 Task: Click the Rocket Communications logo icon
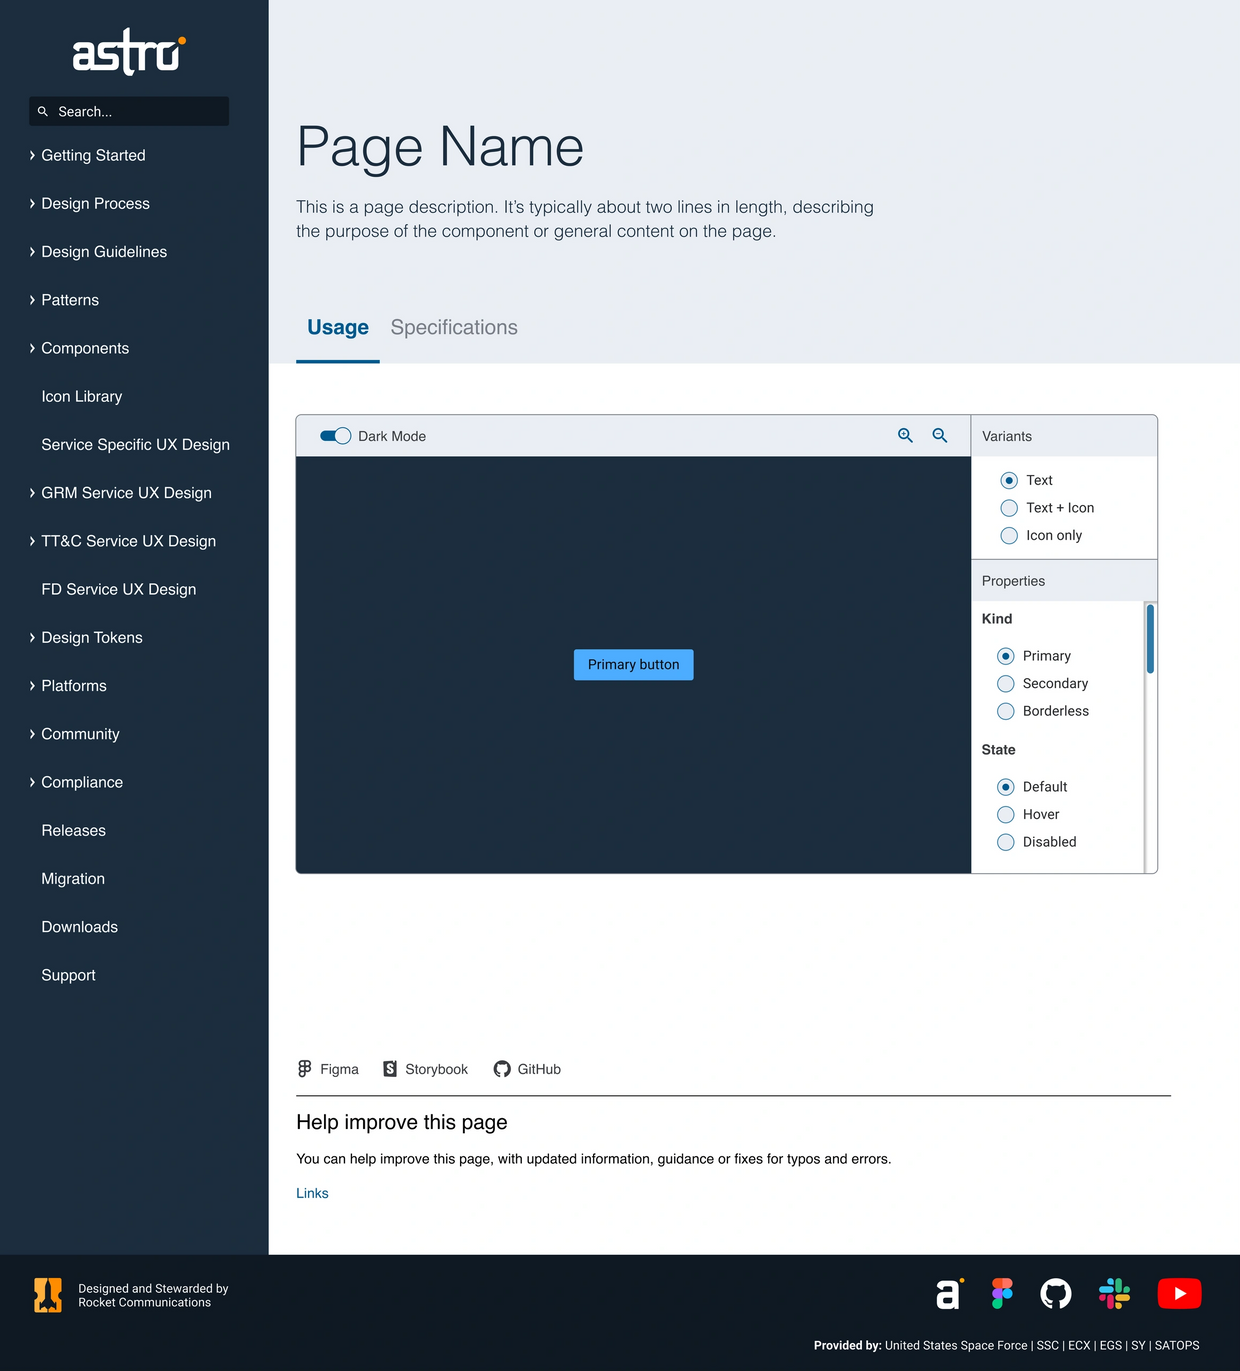48,1295
